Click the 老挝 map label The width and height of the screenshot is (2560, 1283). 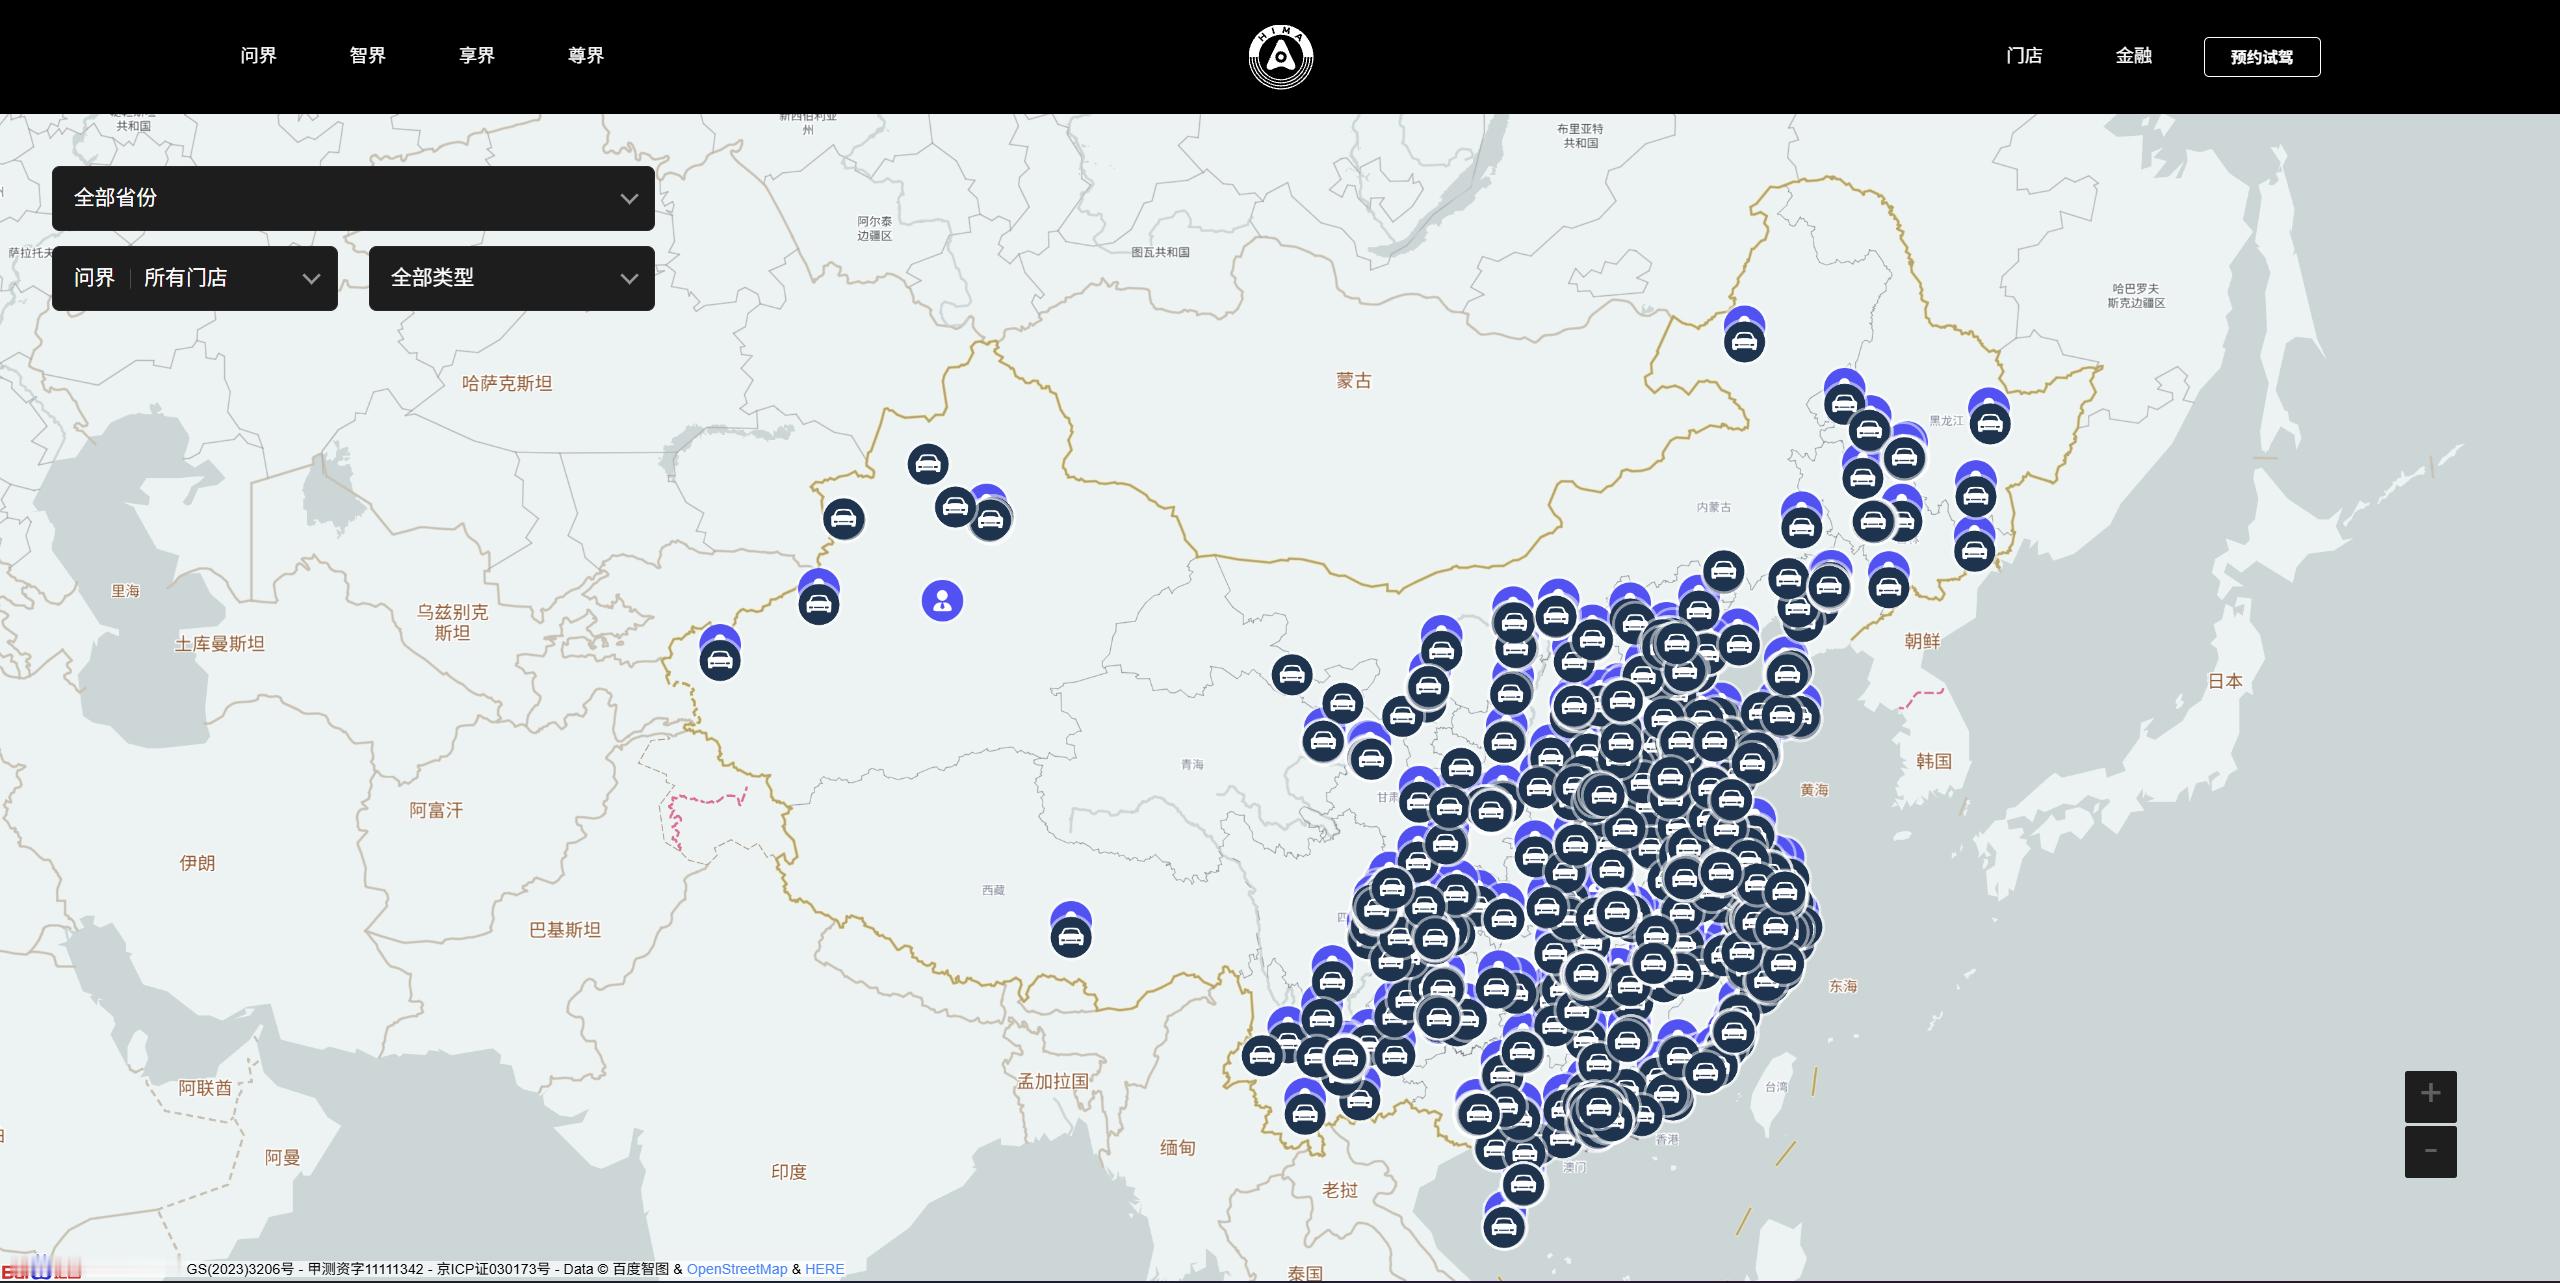[1341, 1190]
